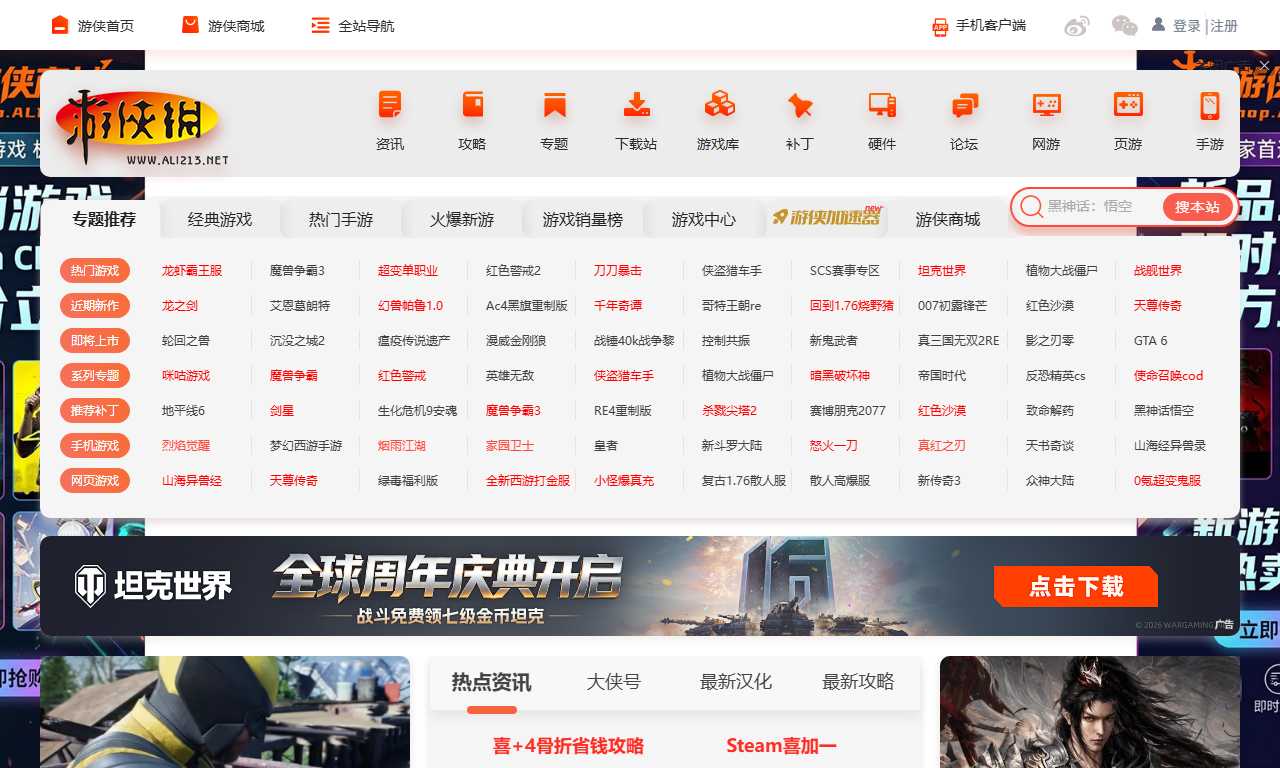1280x768 pixels.
Task: Click the 游侠商城 shopping bag icon
Action: (190, 25)
